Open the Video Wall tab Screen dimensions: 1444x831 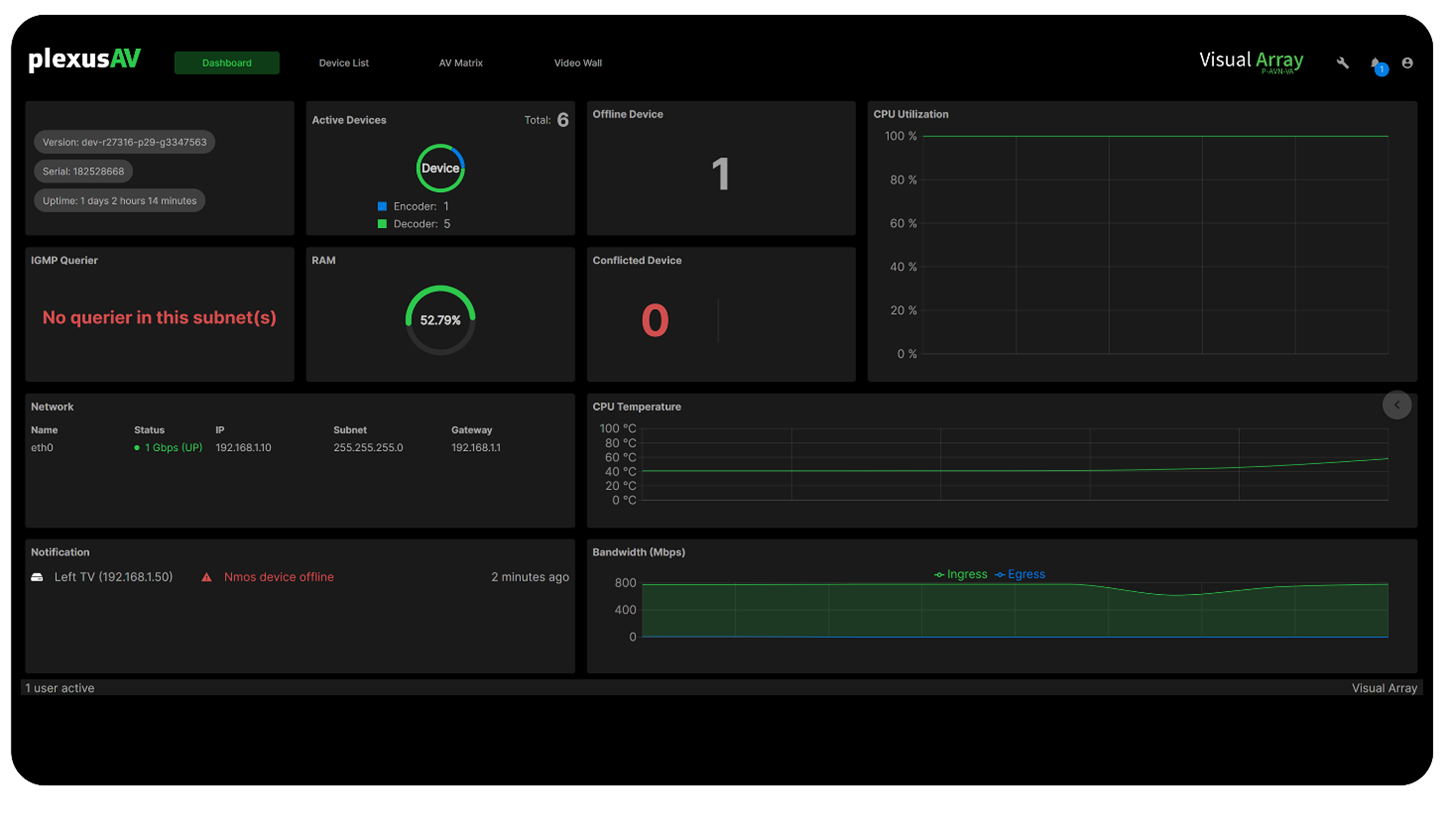point(578,63)
